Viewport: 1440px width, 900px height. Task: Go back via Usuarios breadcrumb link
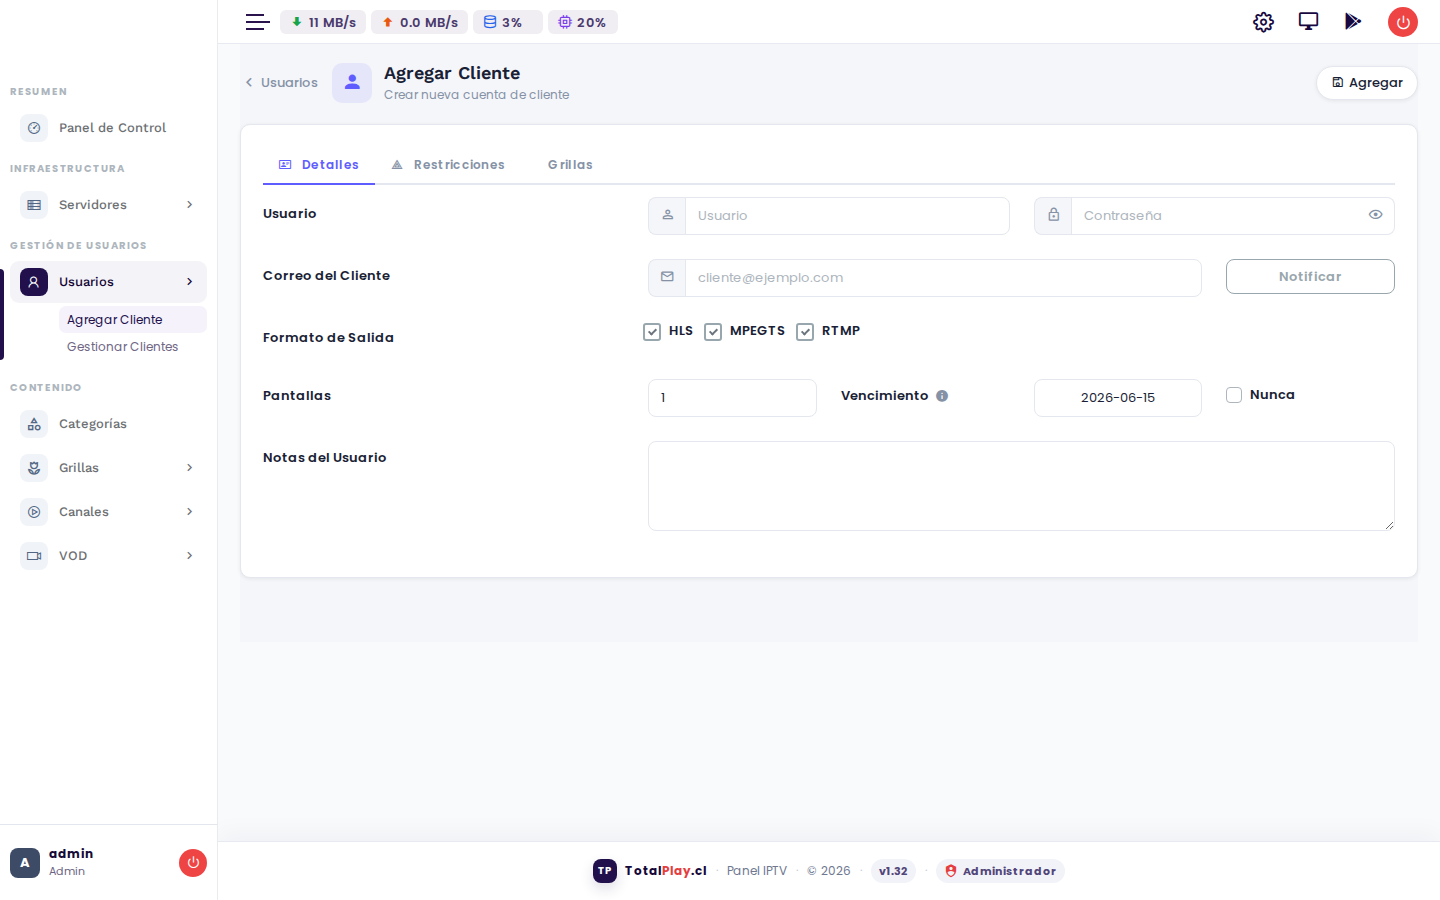click(282, 83)
